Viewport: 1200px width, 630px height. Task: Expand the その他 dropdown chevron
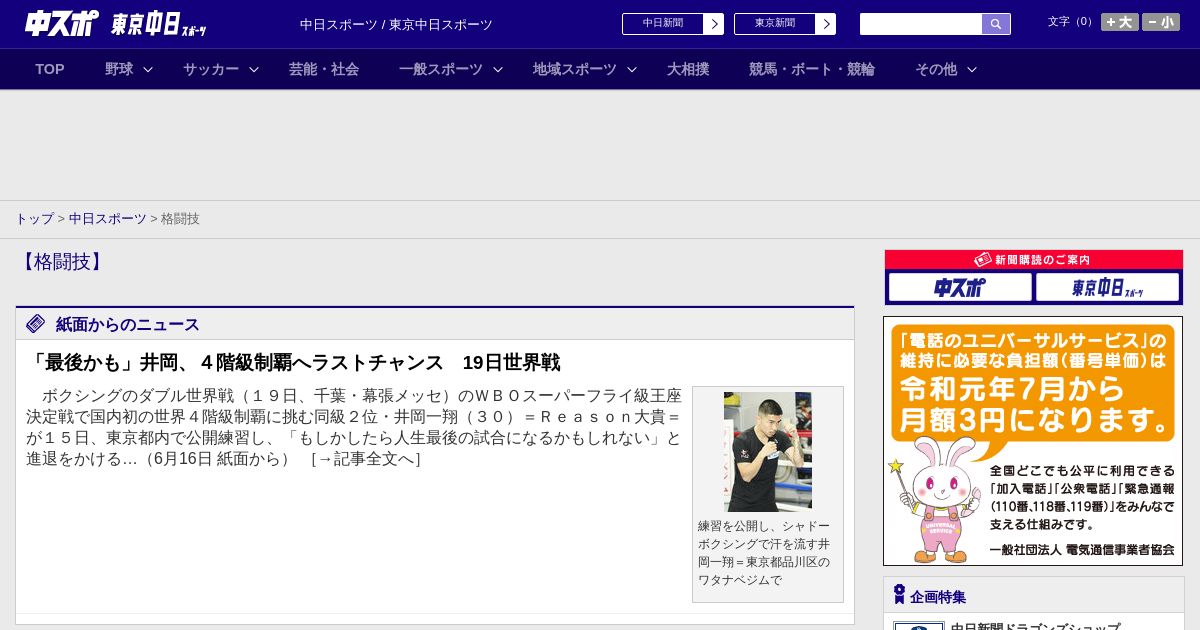click(x=972, y=69)
